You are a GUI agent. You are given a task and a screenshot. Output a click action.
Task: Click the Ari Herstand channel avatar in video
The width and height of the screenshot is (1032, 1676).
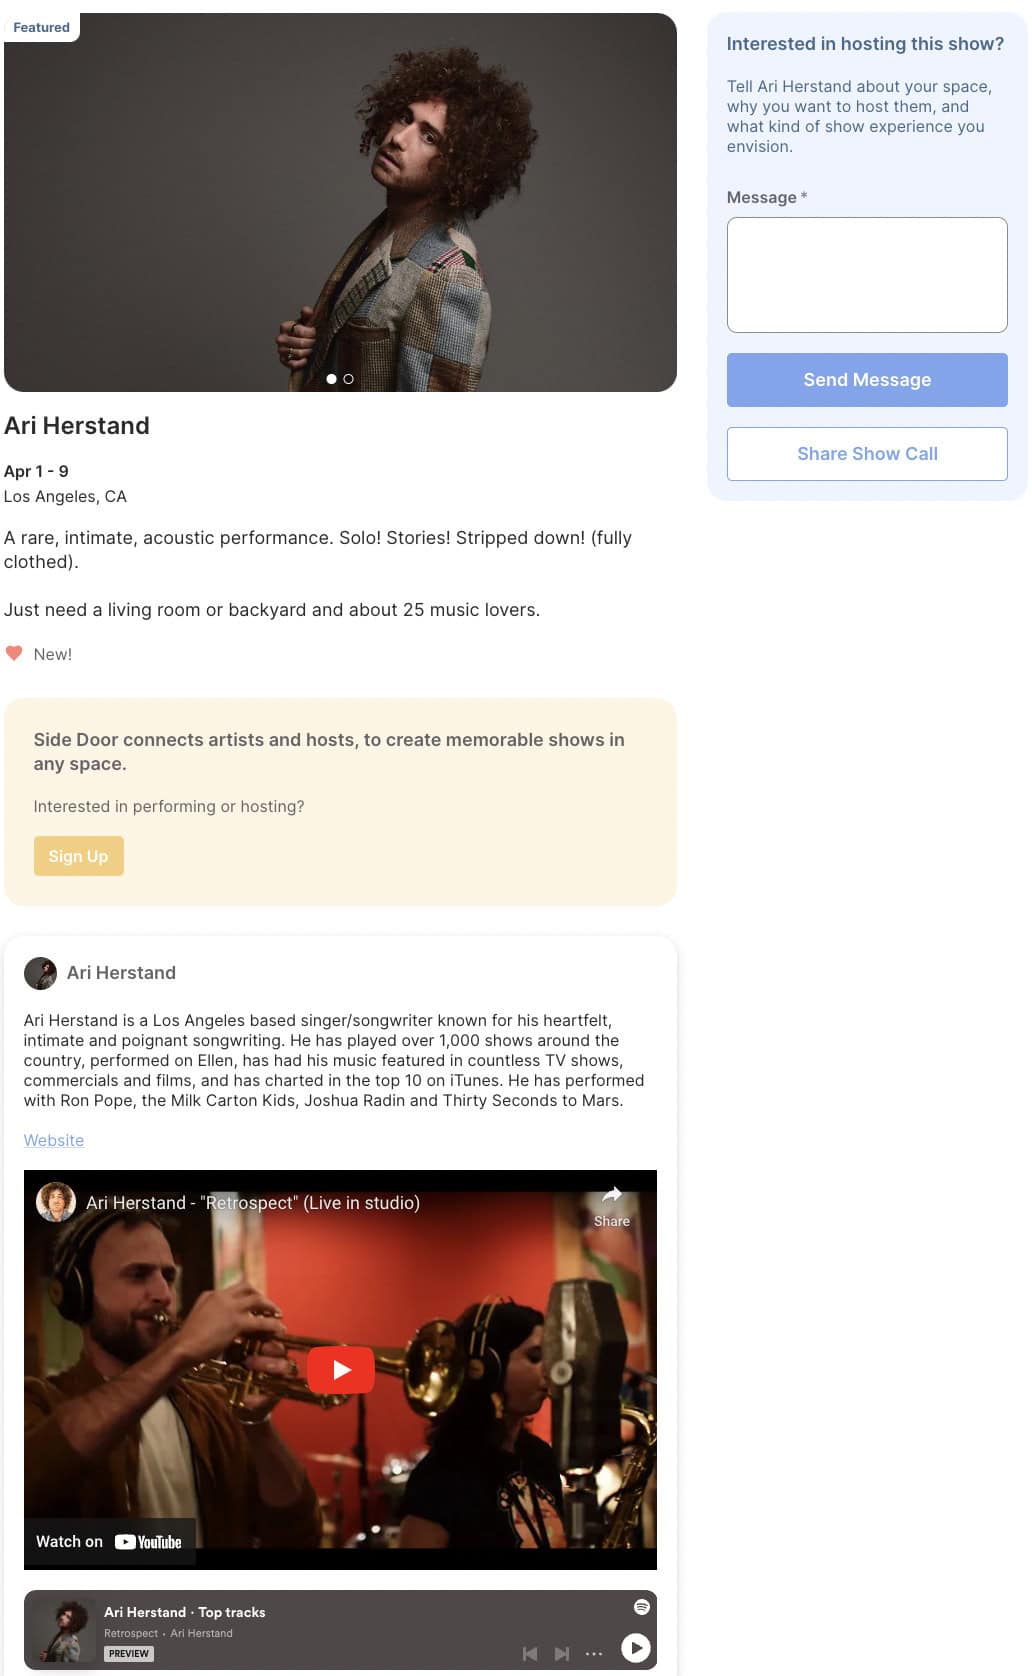(56, 1202)
